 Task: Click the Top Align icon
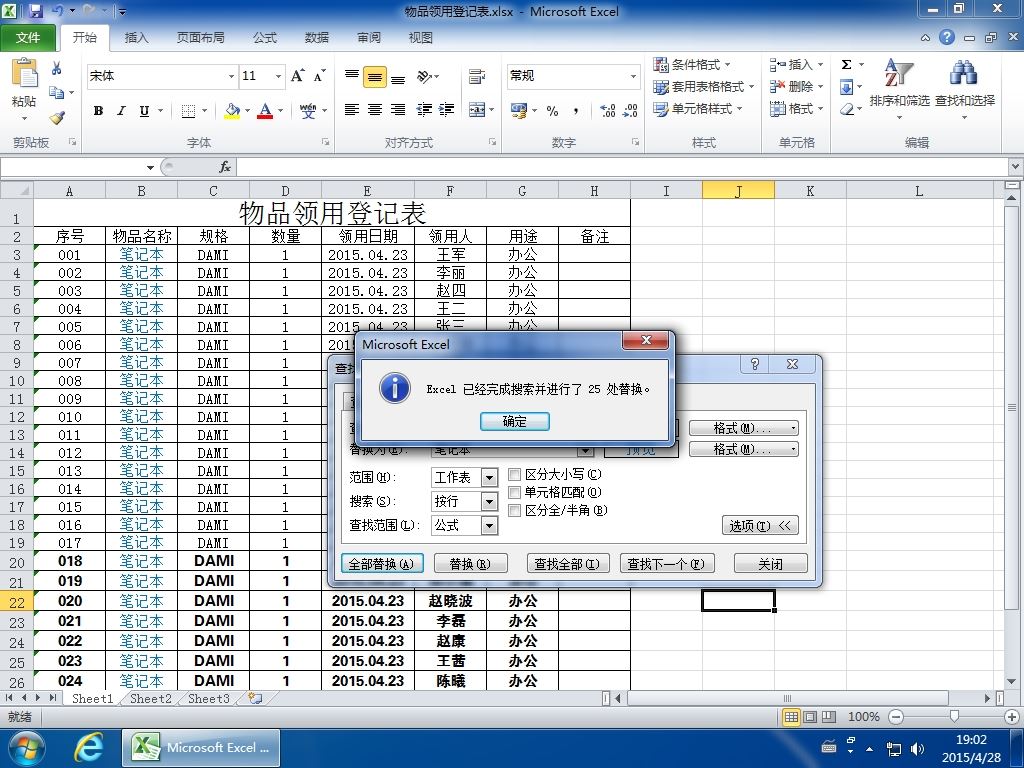click(351, 76)
